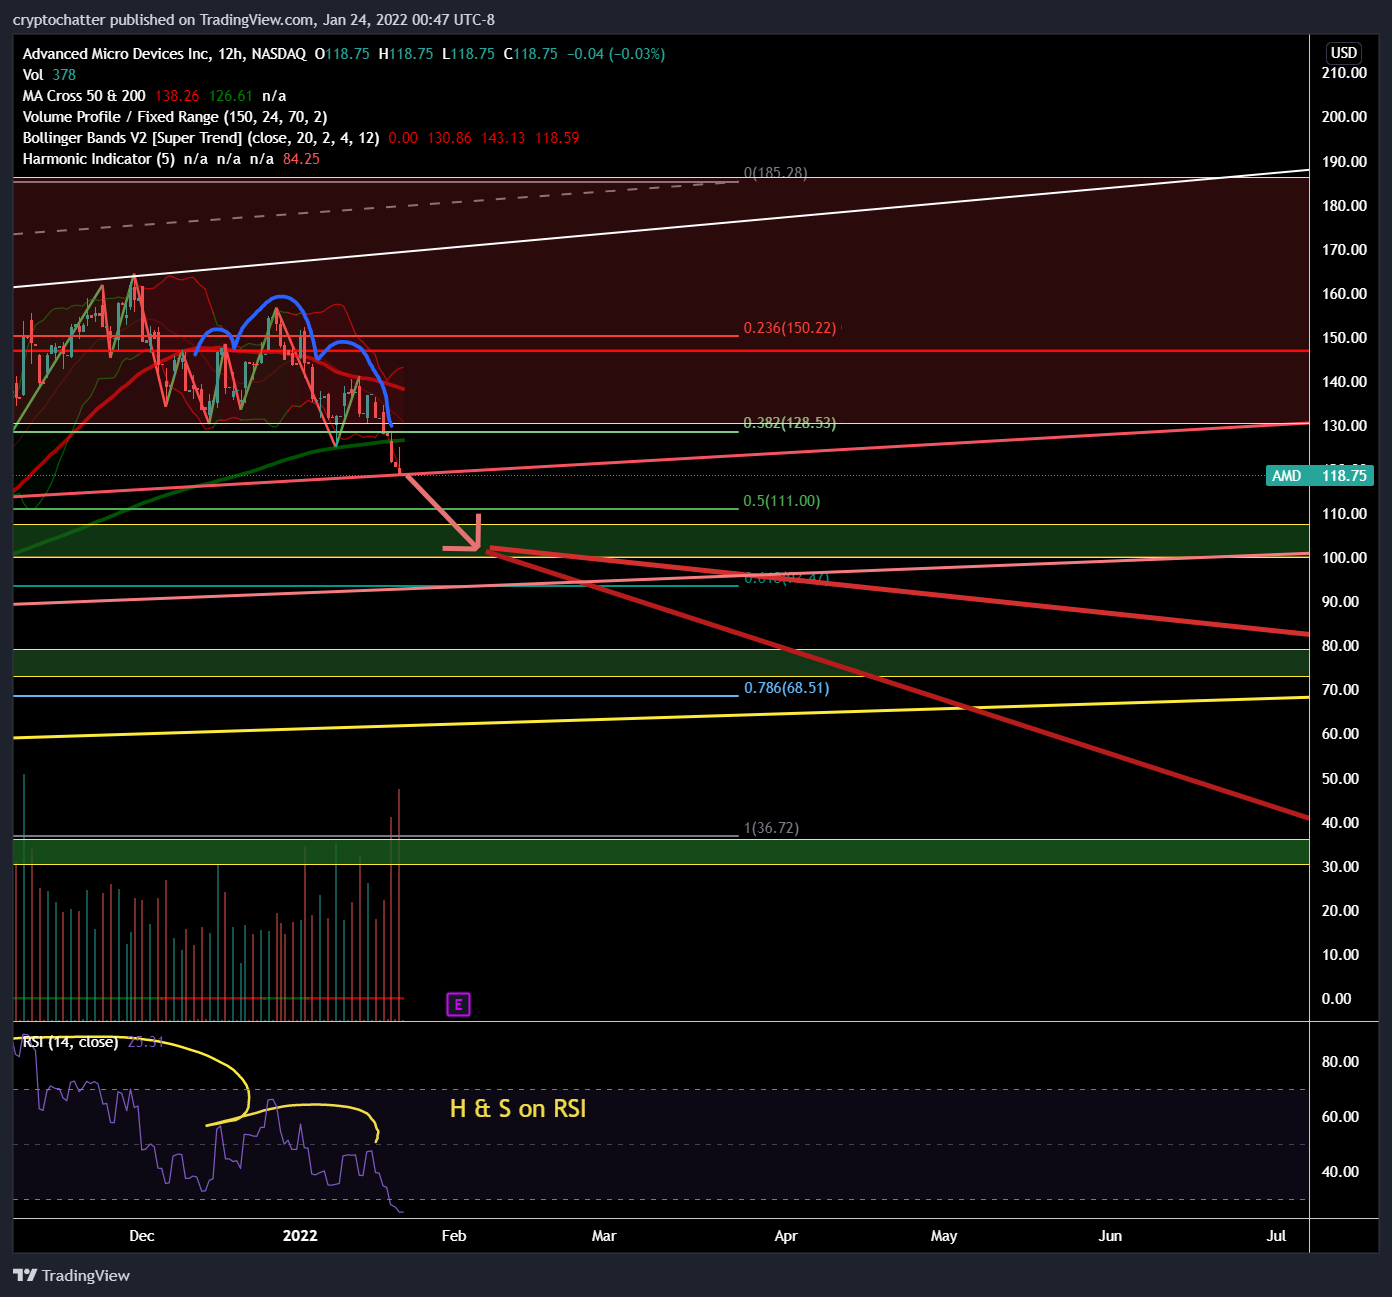Viewport: 1392px width, 1297px height.
Task: Click the 0.786(68.51) Fibonacci label
Action: pyautogui.click(x=787, y=688)
